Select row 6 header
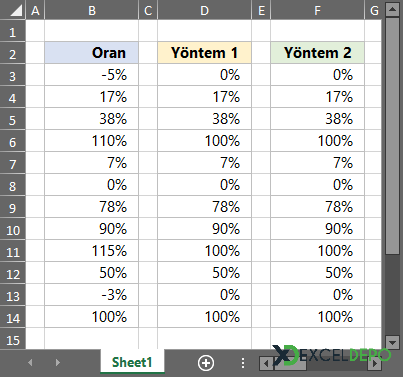403x377 pixels. (x=13, y=142)
